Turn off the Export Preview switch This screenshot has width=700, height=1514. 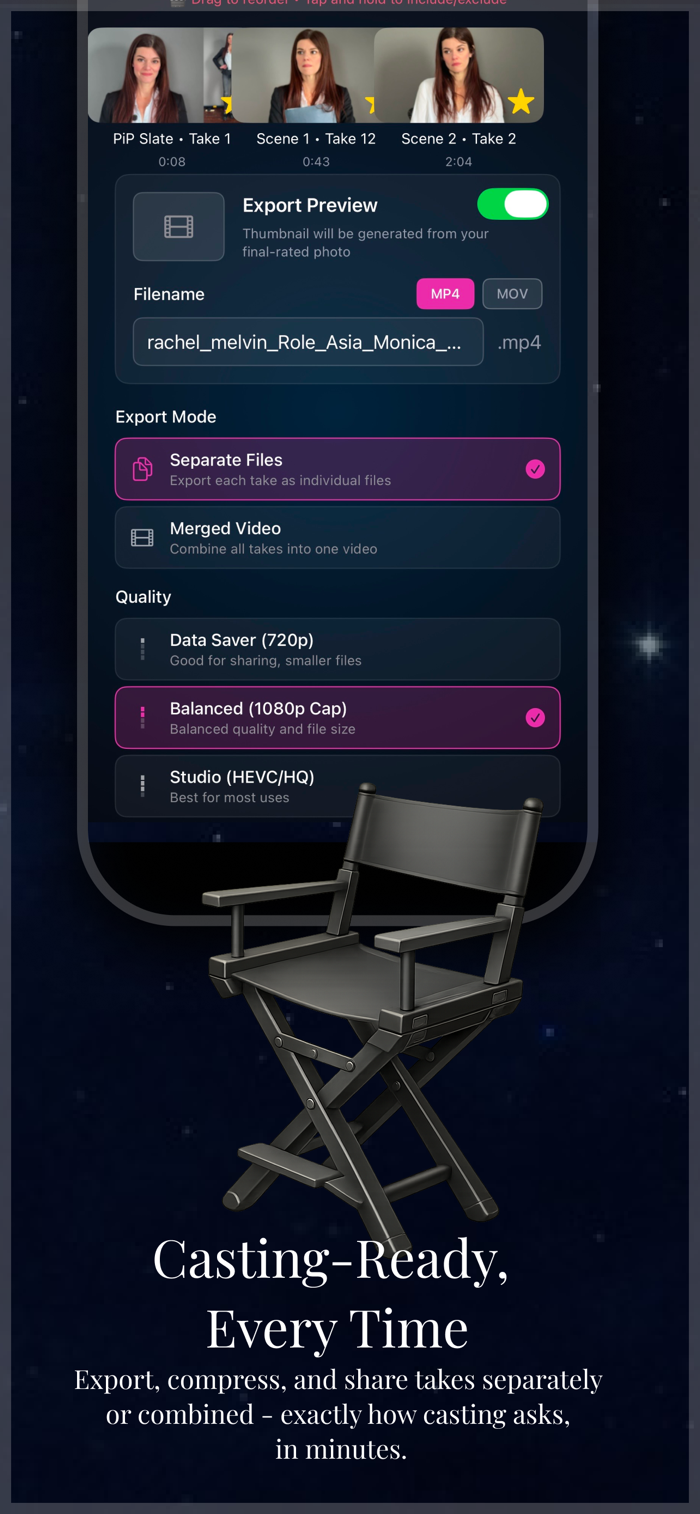coord(513,204)
